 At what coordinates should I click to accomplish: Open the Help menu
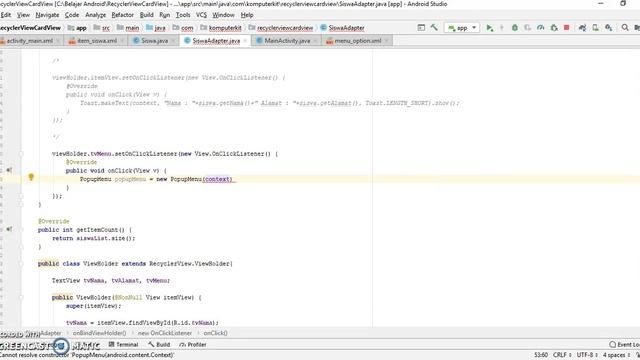coord(247,15)
